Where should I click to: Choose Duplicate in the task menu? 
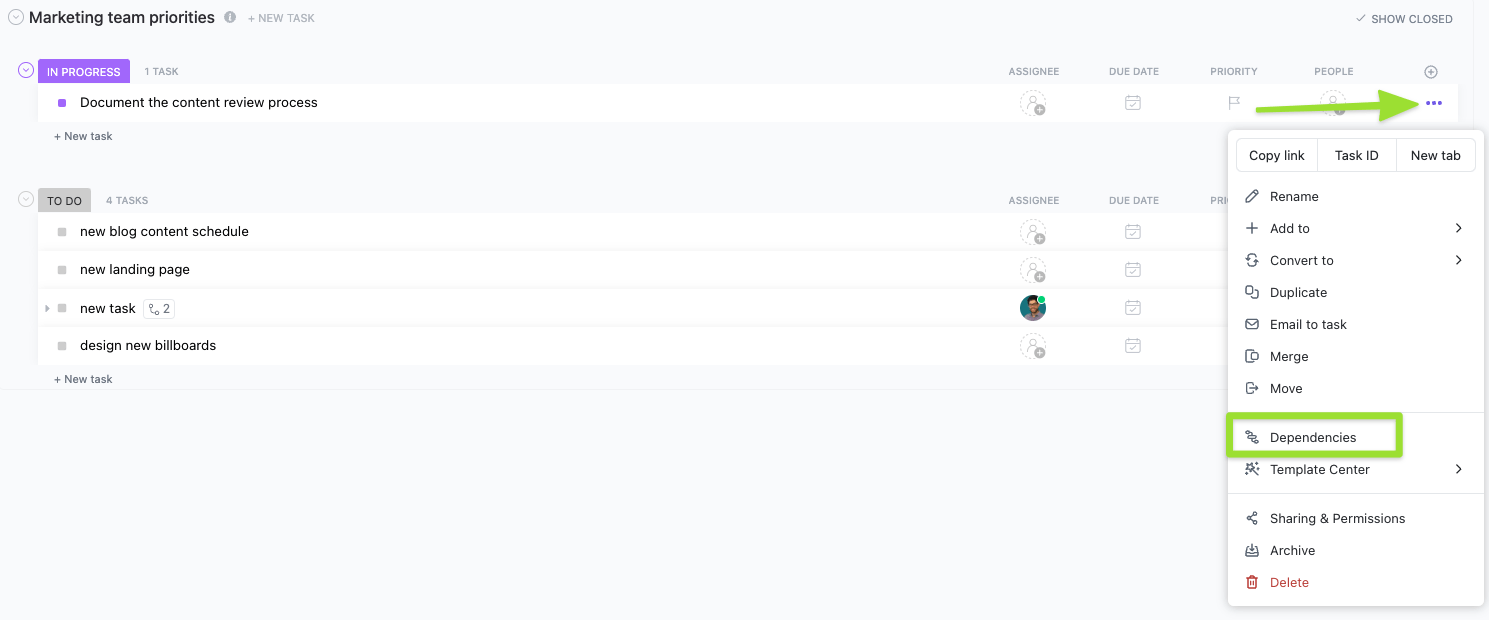click(x=1298, y=292)
